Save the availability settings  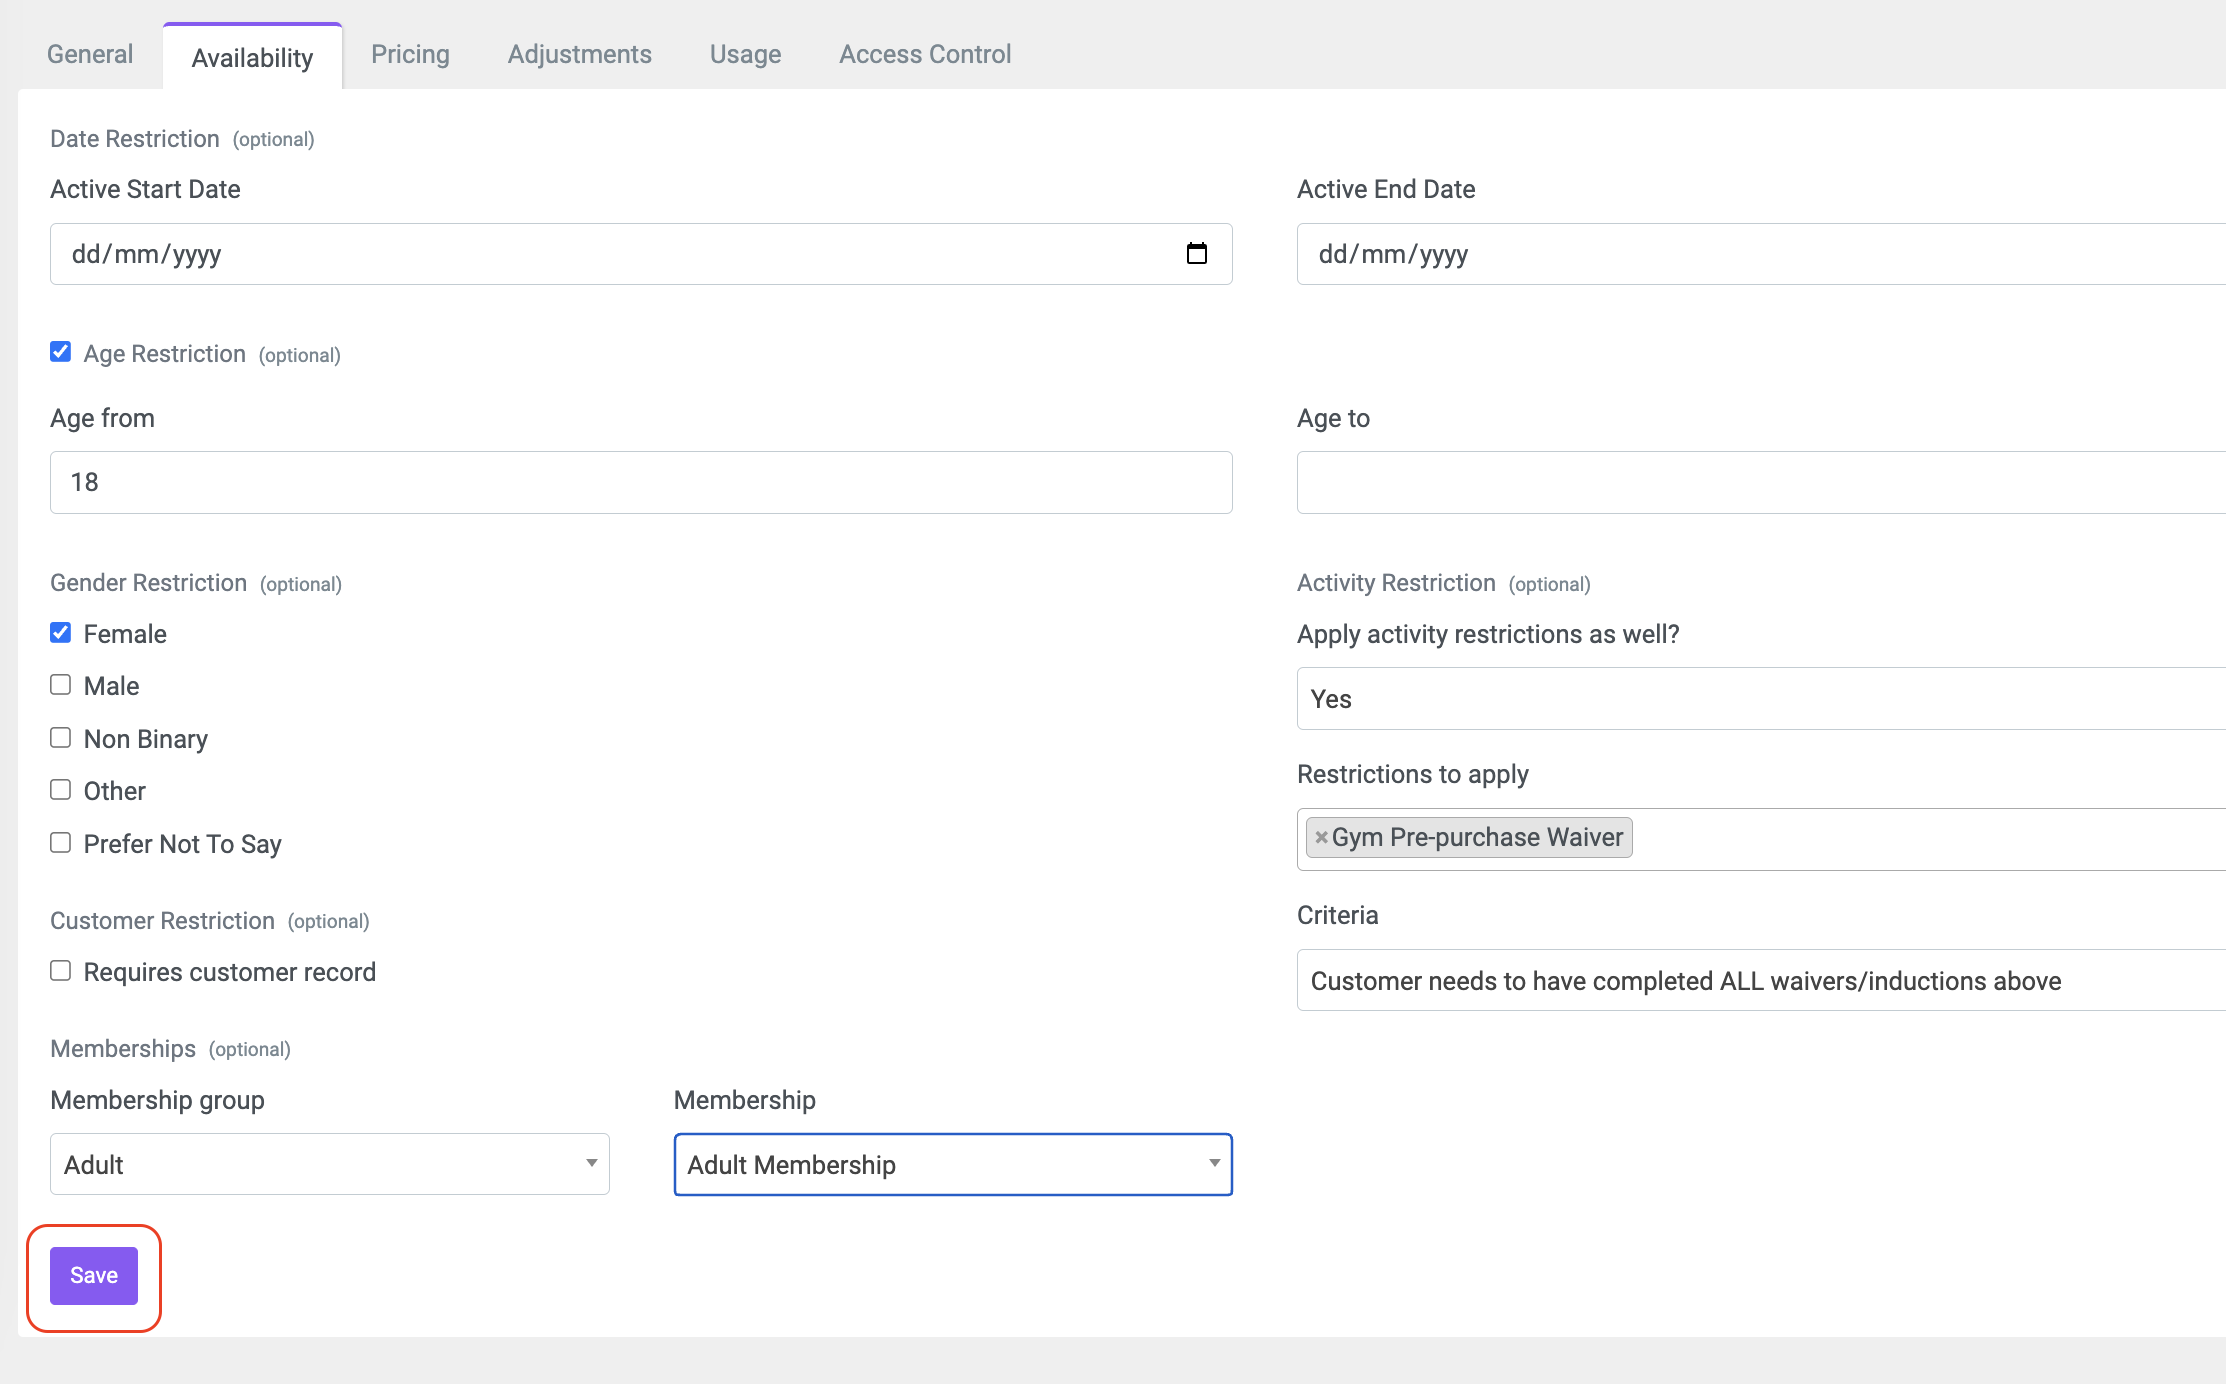(94, 1276)
